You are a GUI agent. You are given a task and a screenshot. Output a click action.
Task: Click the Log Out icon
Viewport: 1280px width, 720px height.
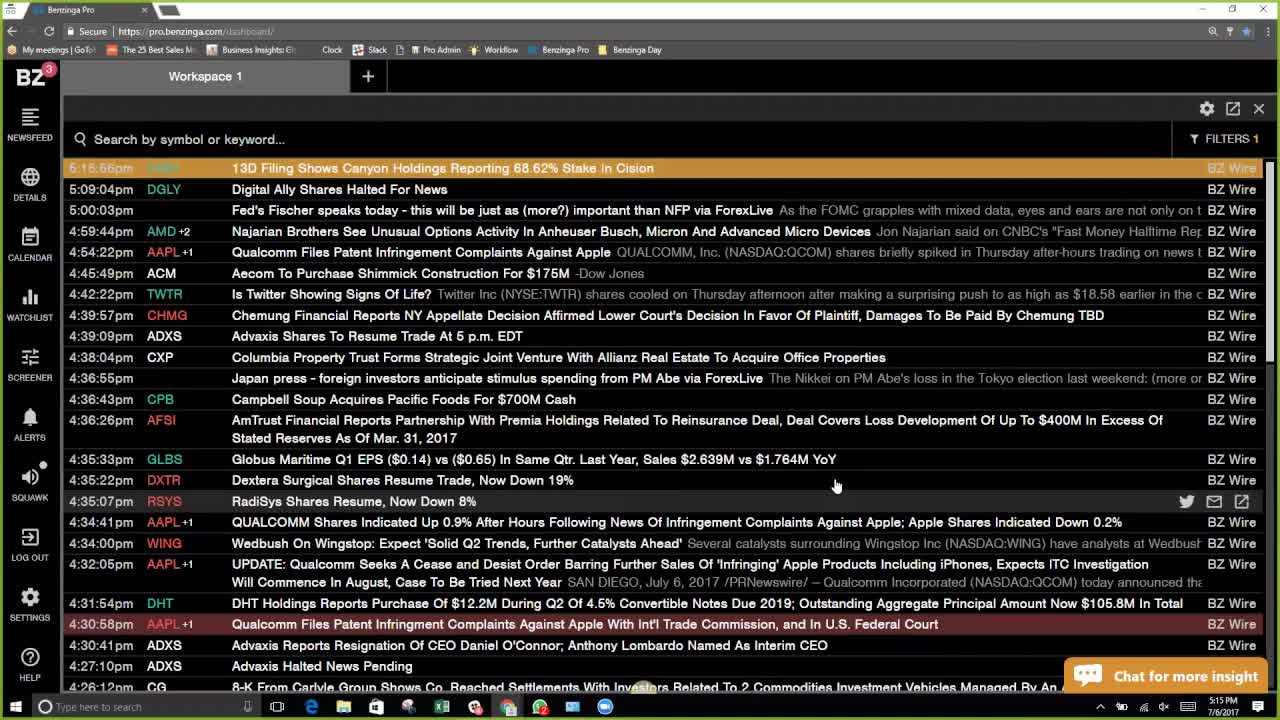(30, 544)
